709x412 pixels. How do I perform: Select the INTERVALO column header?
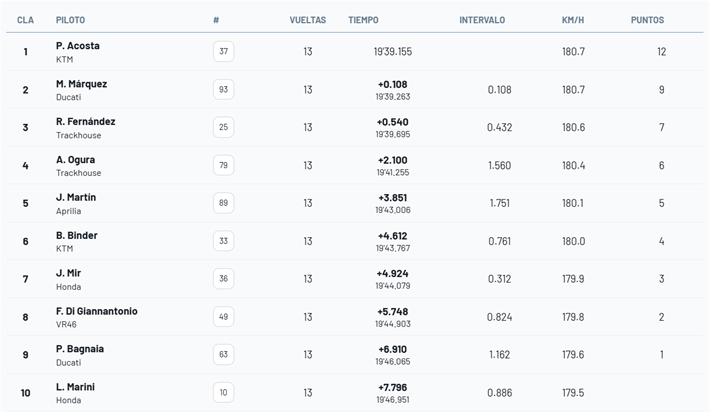coord(482,20)
